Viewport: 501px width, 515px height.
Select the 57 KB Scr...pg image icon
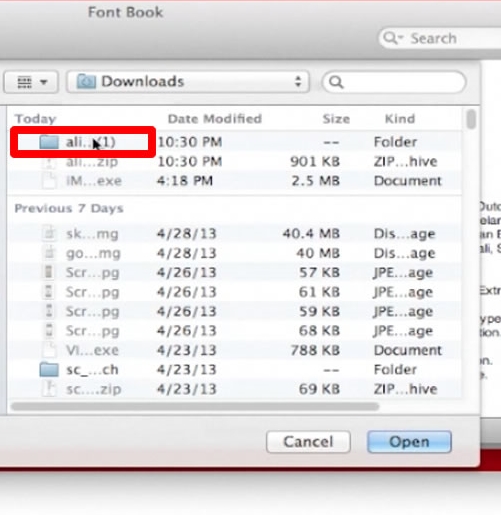pos(49,272)
